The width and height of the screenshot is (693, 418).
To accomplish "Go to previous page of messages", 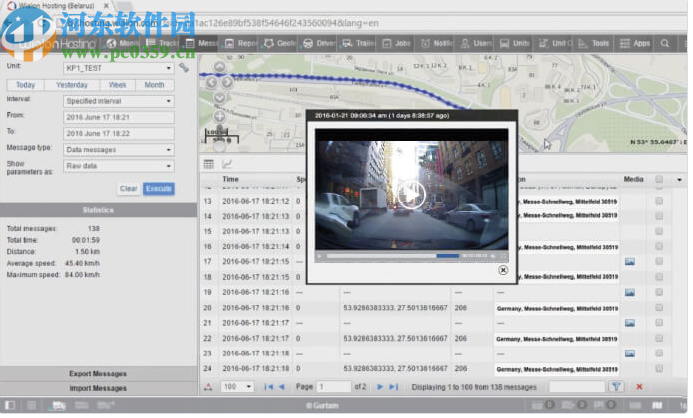I will tap(282, 387).
